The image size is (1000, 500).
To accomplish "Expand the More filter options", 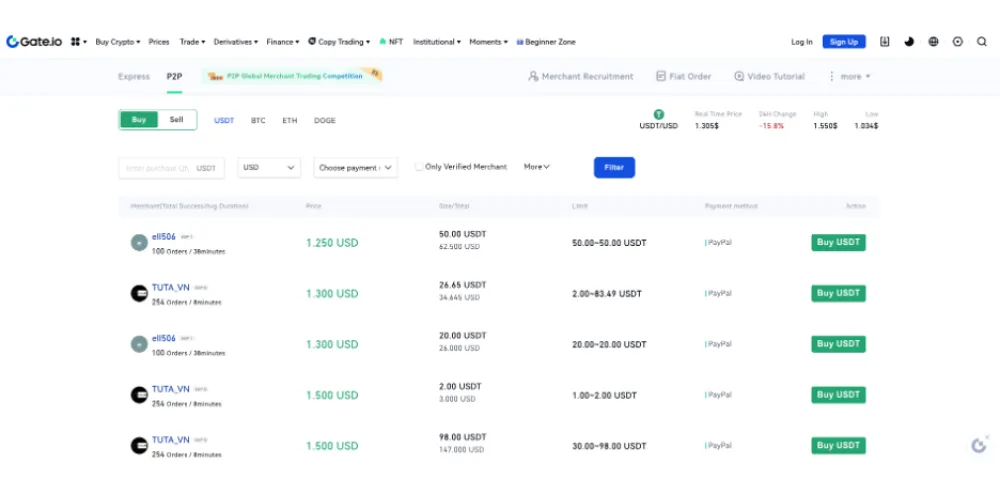I will coord(537,167).
